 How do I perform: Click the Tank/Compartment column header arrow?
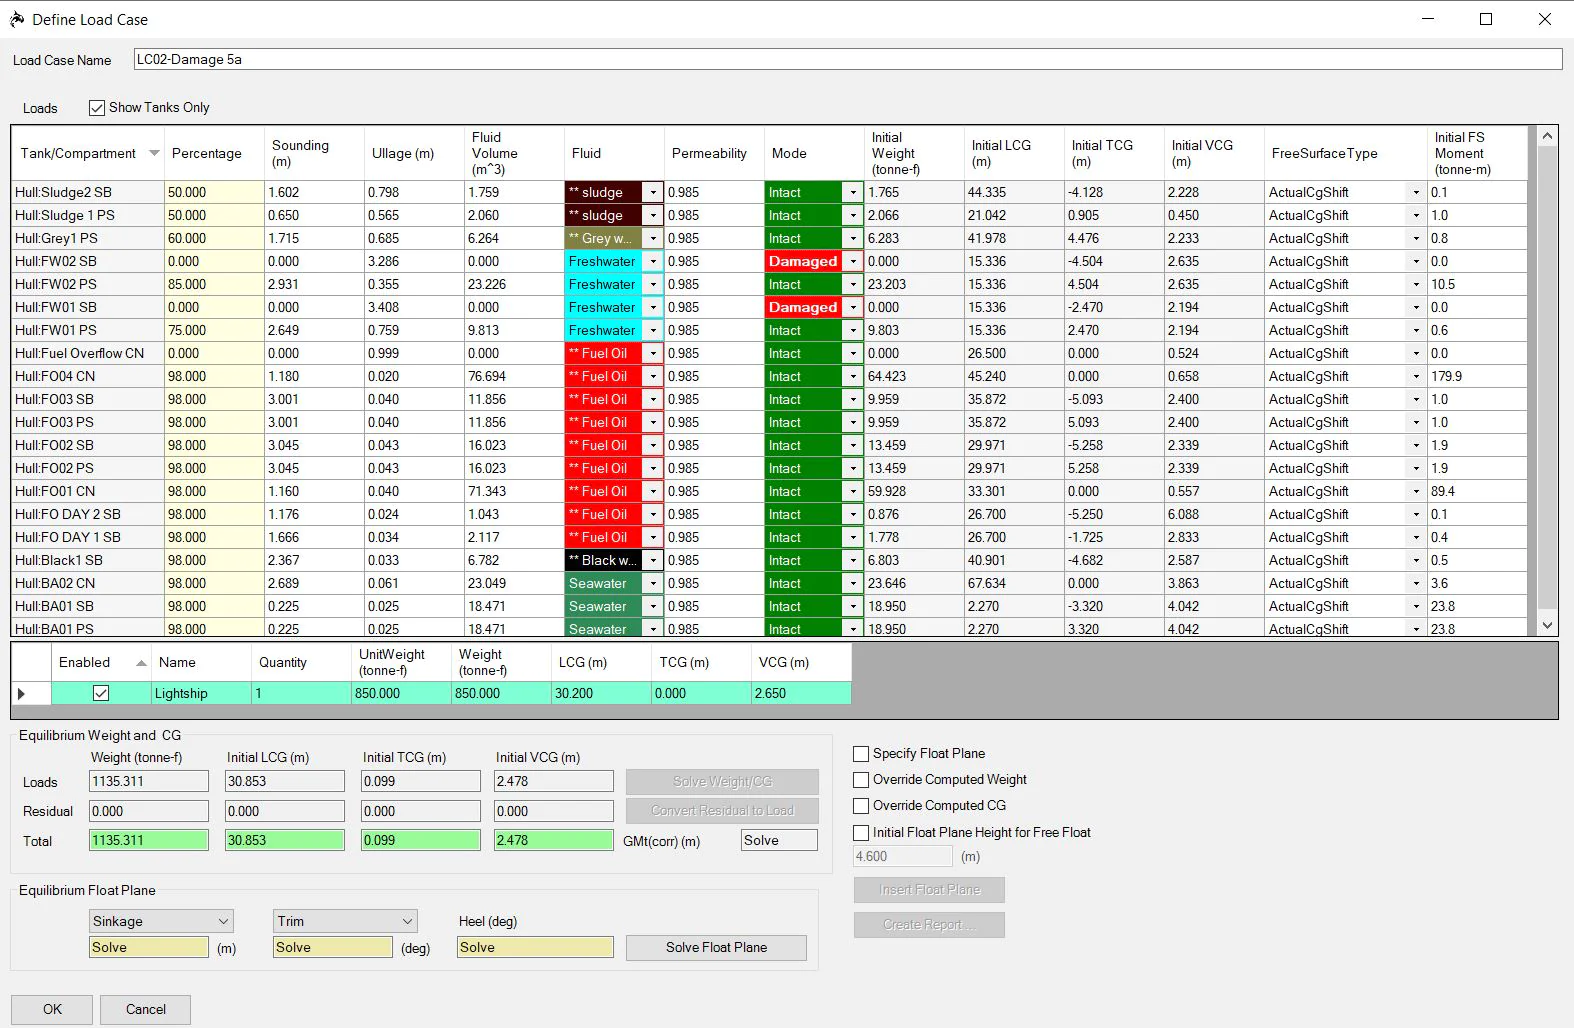154,153
